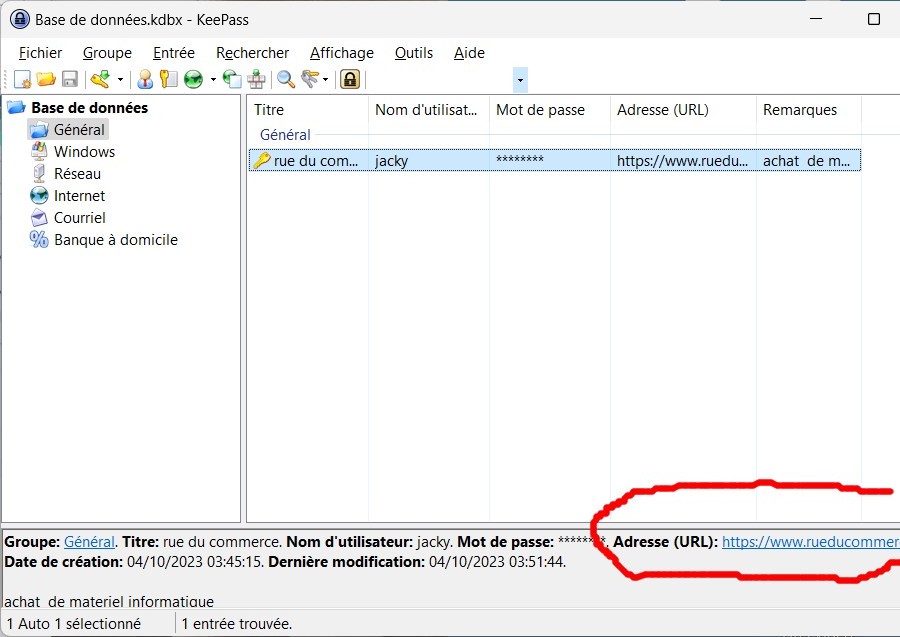Select the Internet group in the tree
This screenshot has height=637, width=900.
79,196
